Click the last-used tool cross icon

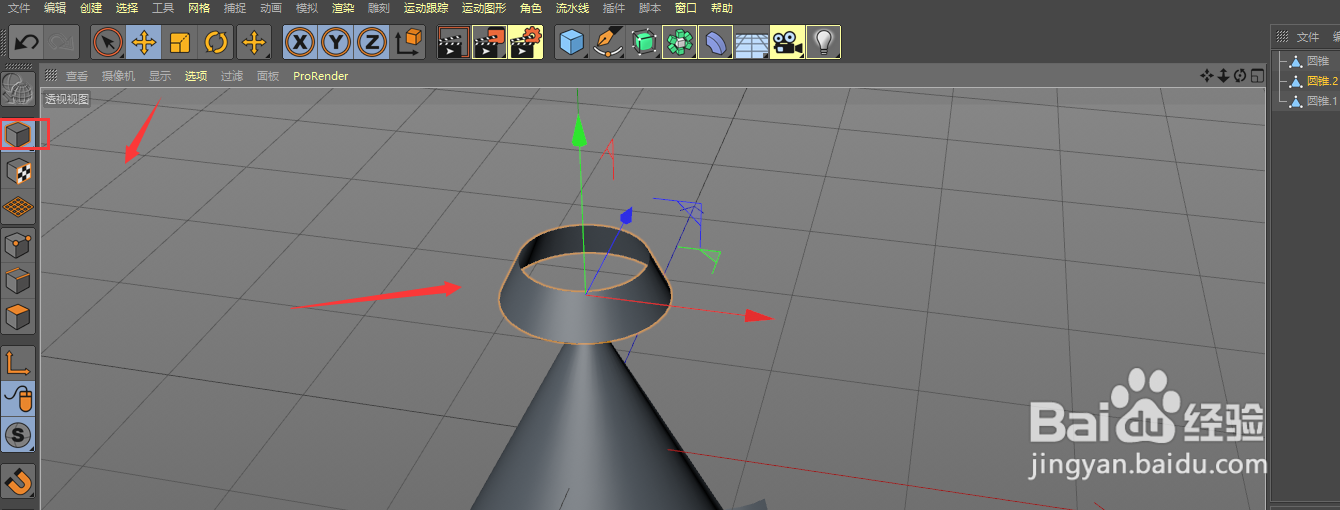[253, 42]
